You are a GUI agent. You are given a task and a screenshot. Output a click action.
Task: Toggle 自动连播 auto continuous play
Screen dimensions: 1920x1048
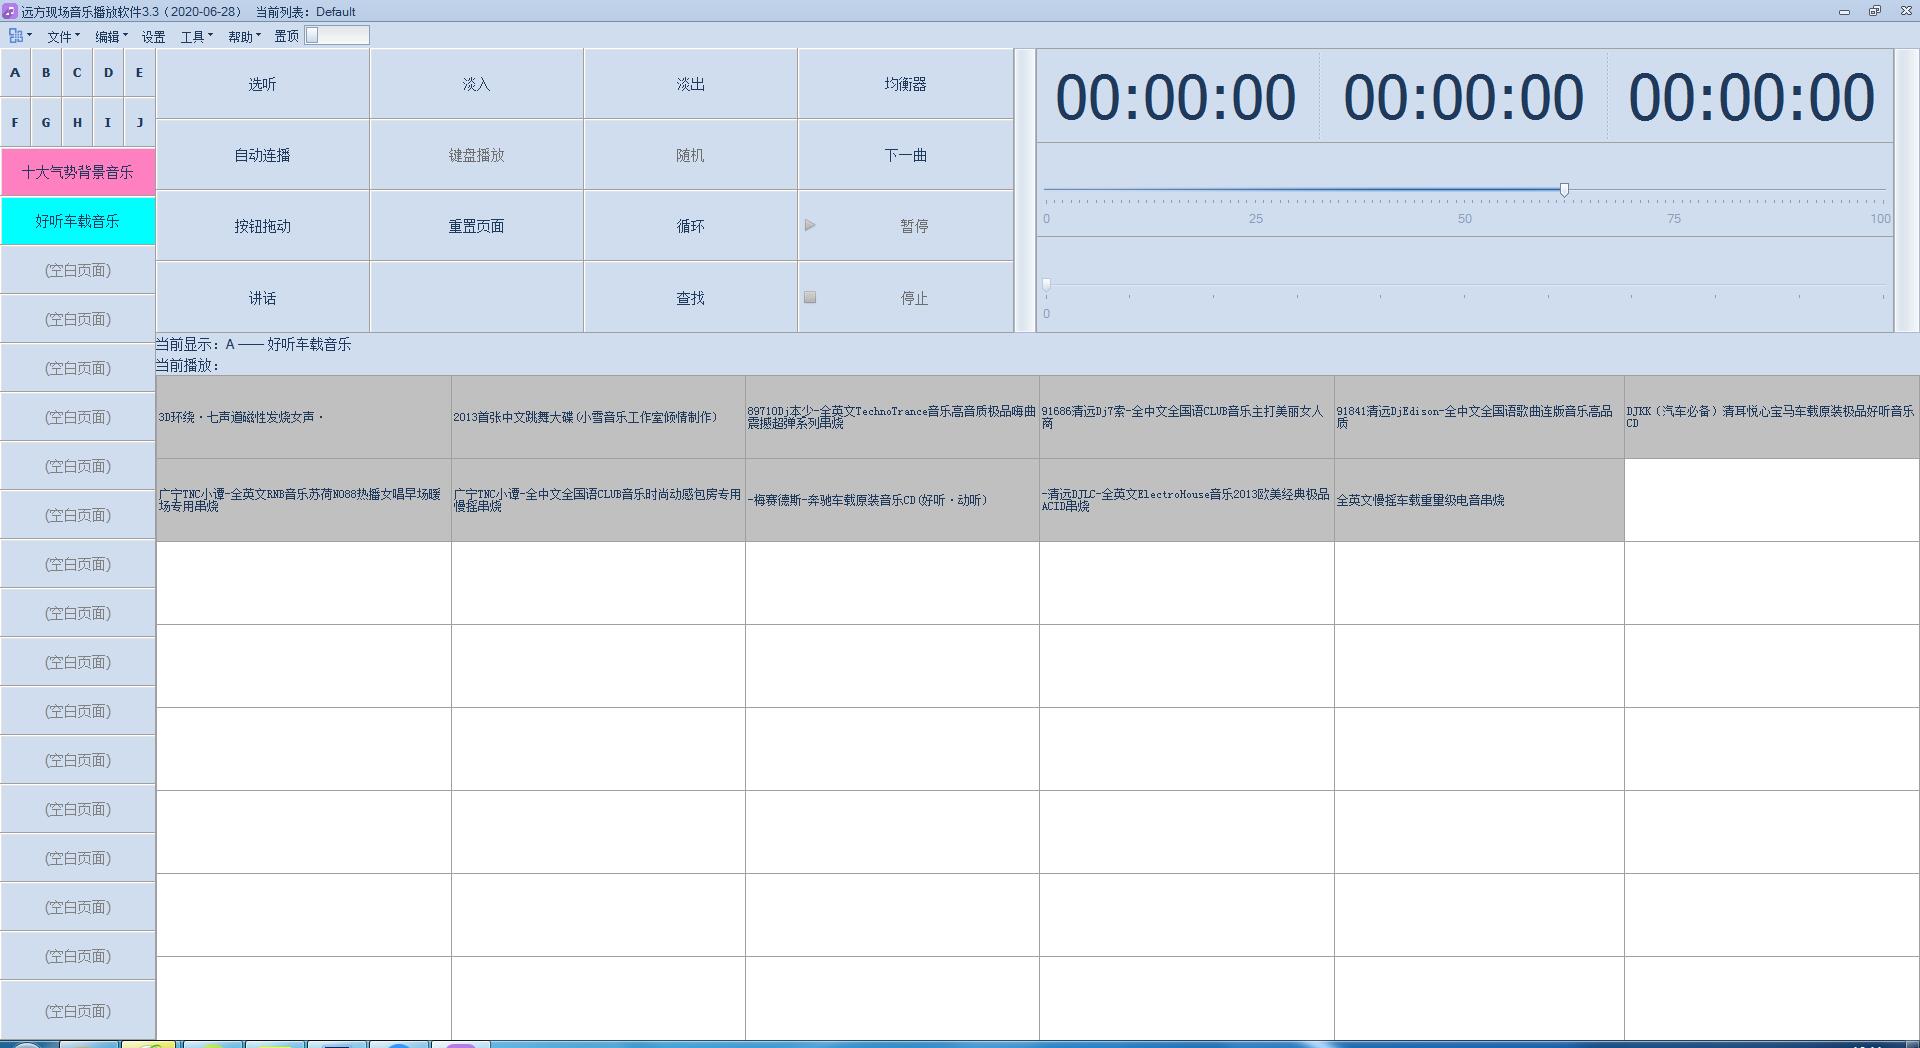pyautogui.click(x=262, y=155)
